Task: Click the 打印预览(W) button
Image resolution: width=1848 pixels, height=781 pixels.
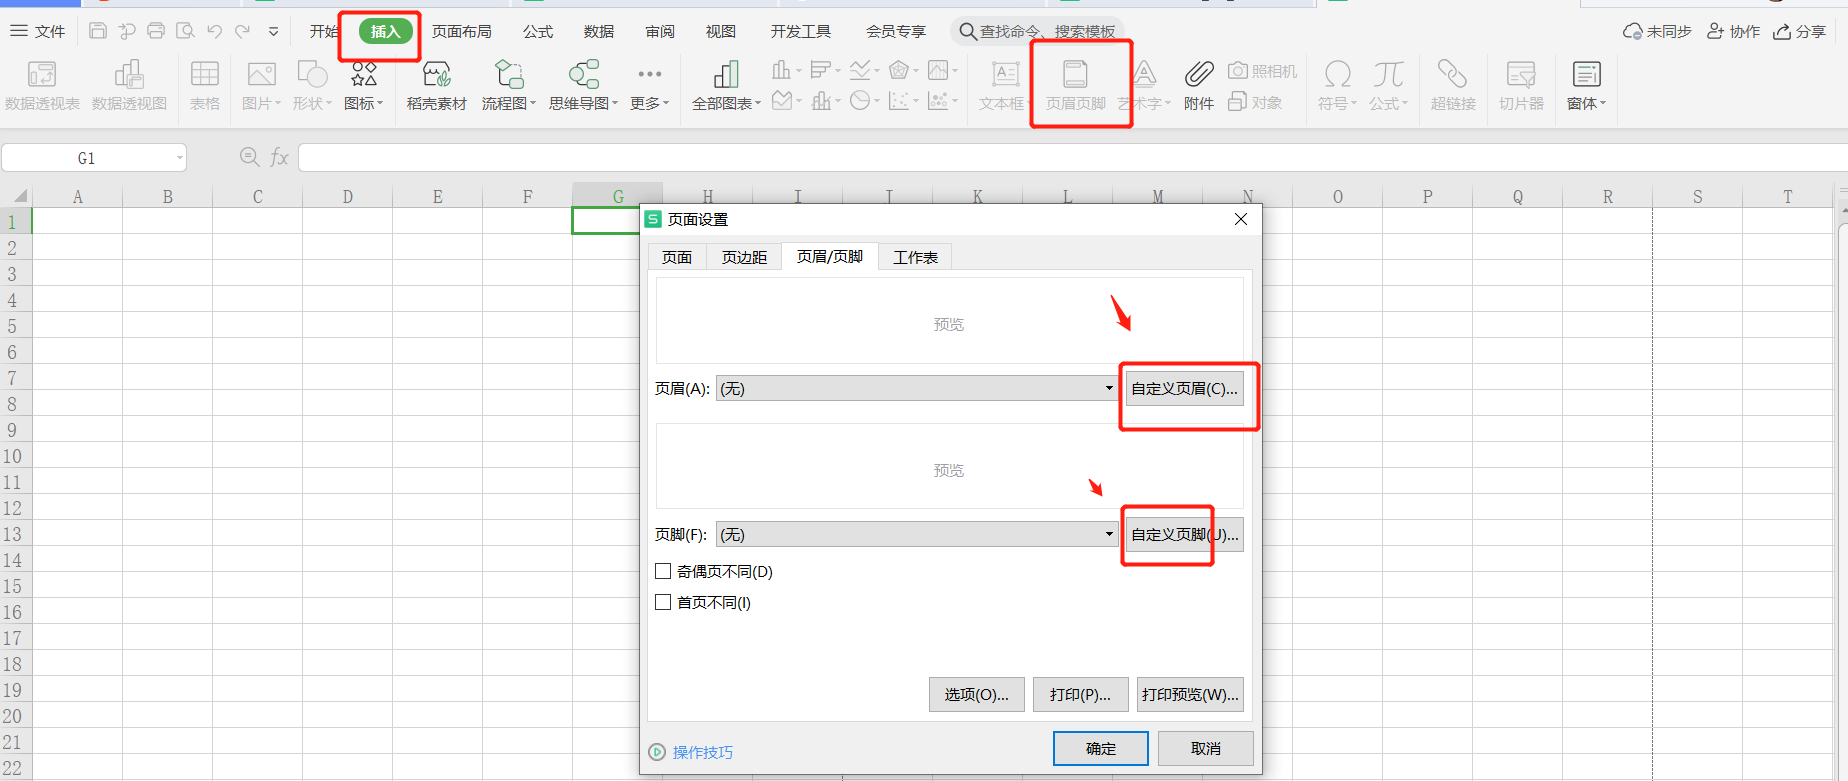Action: [1190, 694]
